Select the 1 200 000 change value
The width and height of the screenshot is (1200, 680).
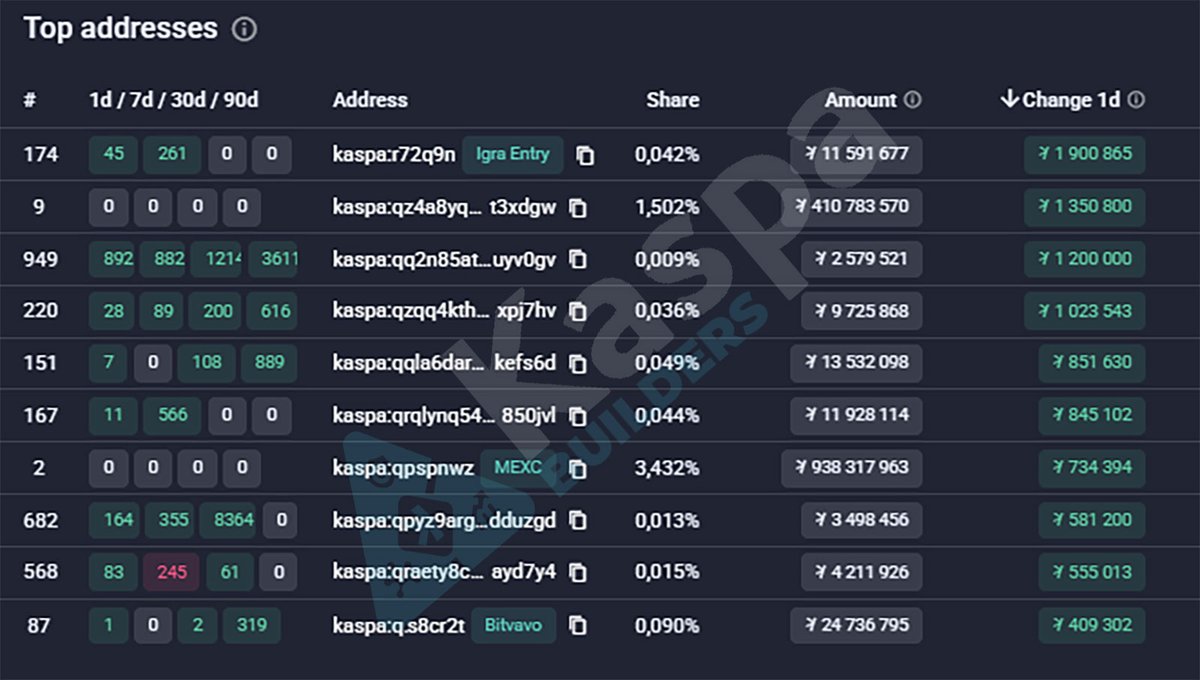pyautogui.click(x=1084, y=259)
